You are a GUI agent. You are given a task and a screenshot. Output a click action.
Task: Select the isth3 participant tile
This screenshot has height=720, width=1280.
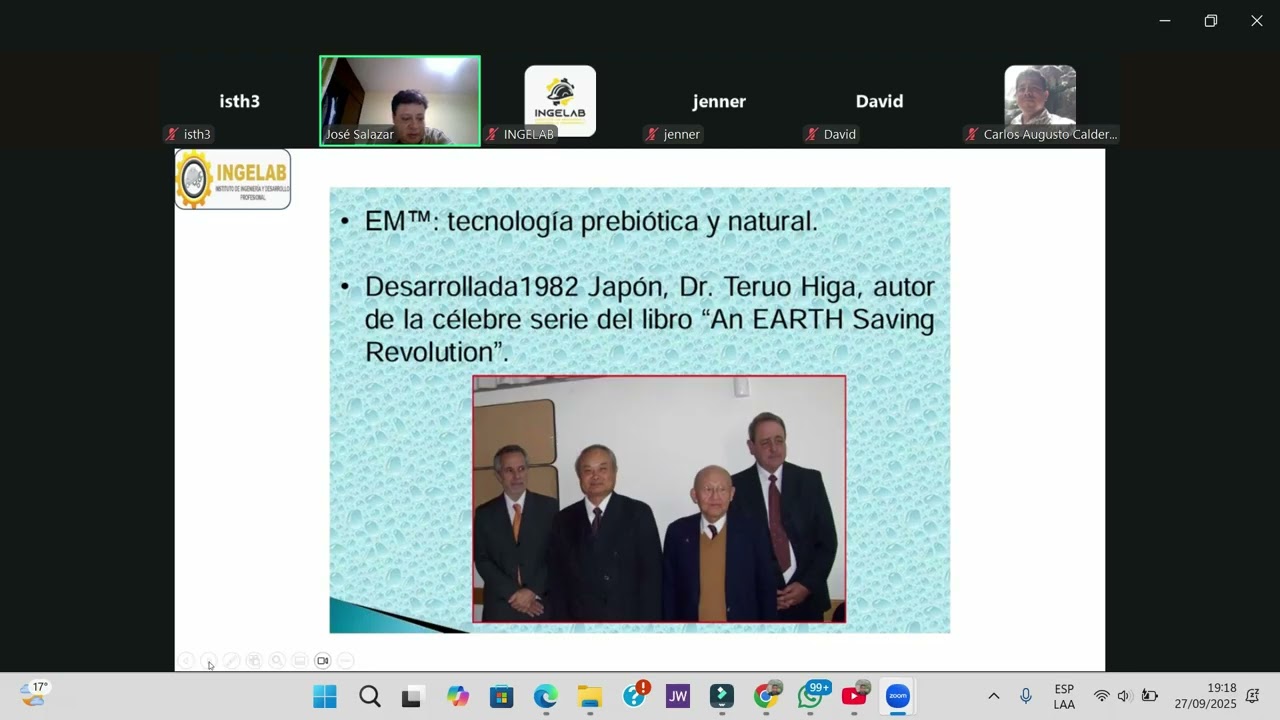(240, 101)
